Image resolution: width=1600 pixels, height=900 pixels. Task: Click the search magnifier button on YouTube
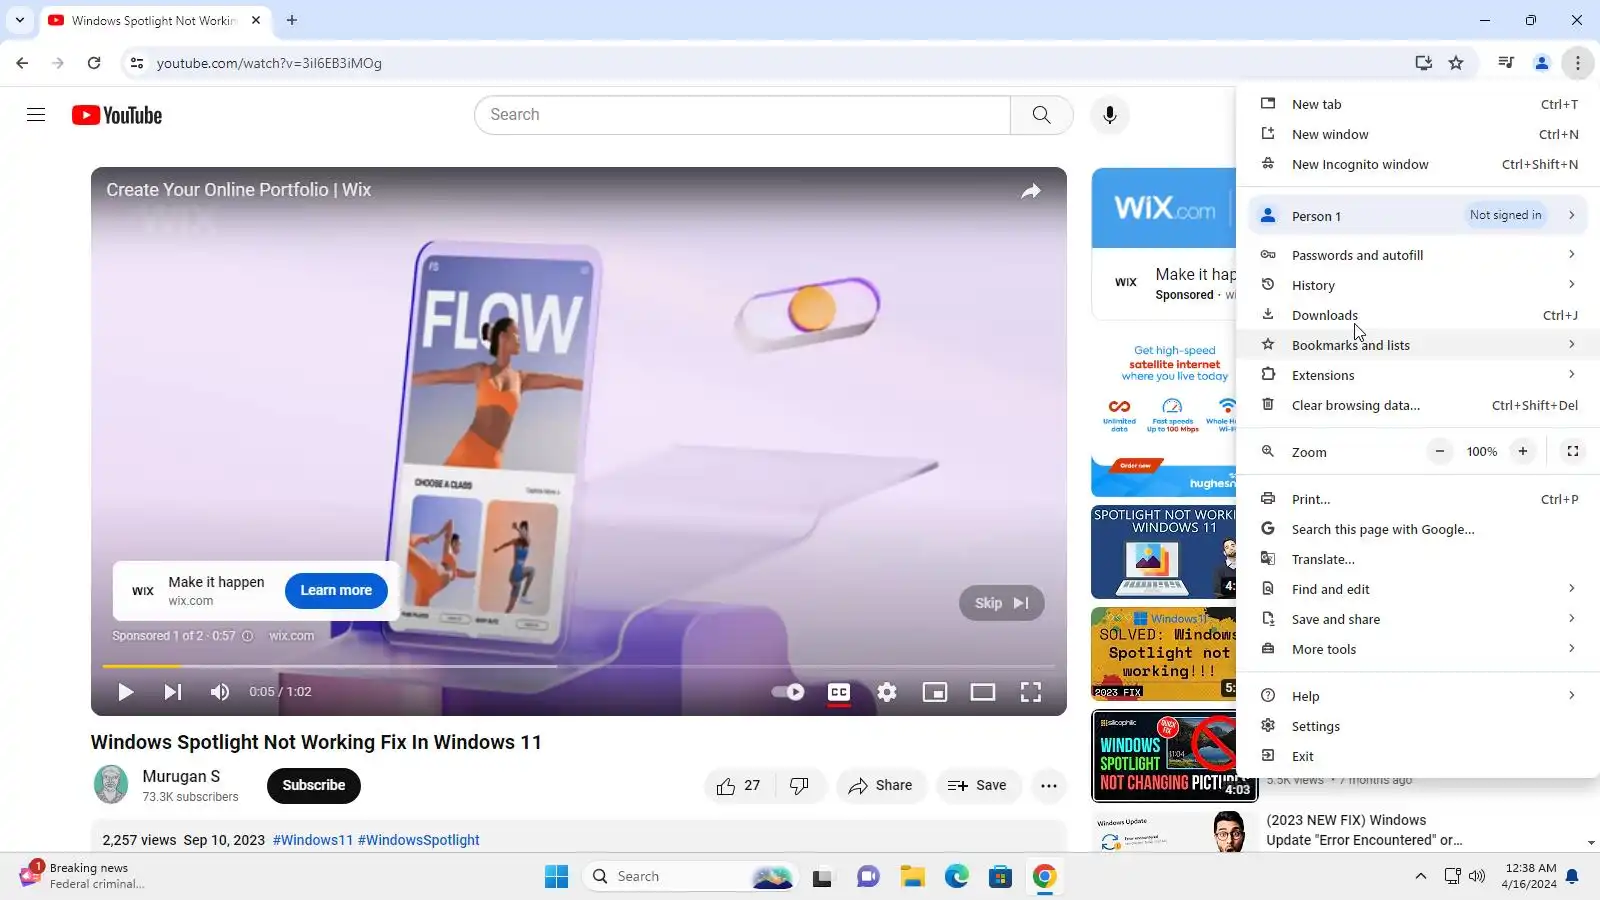[1041, 115]
